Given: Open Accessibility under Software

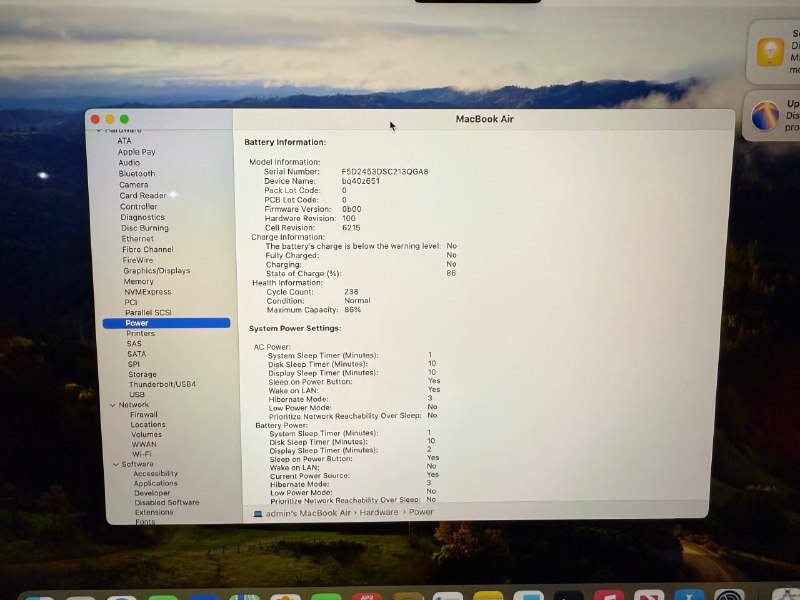Looking at the screenshot, I should (x=156, y=473).
